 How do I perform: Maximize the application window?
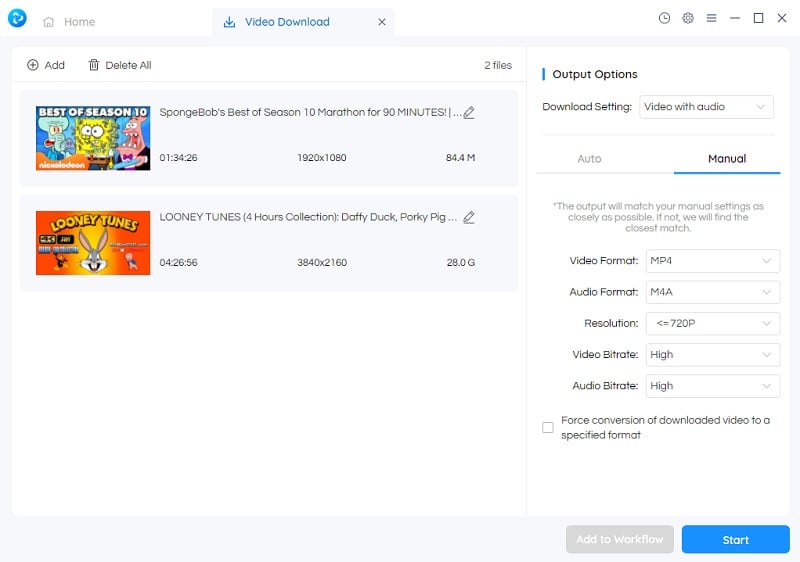tap(759, 18)
